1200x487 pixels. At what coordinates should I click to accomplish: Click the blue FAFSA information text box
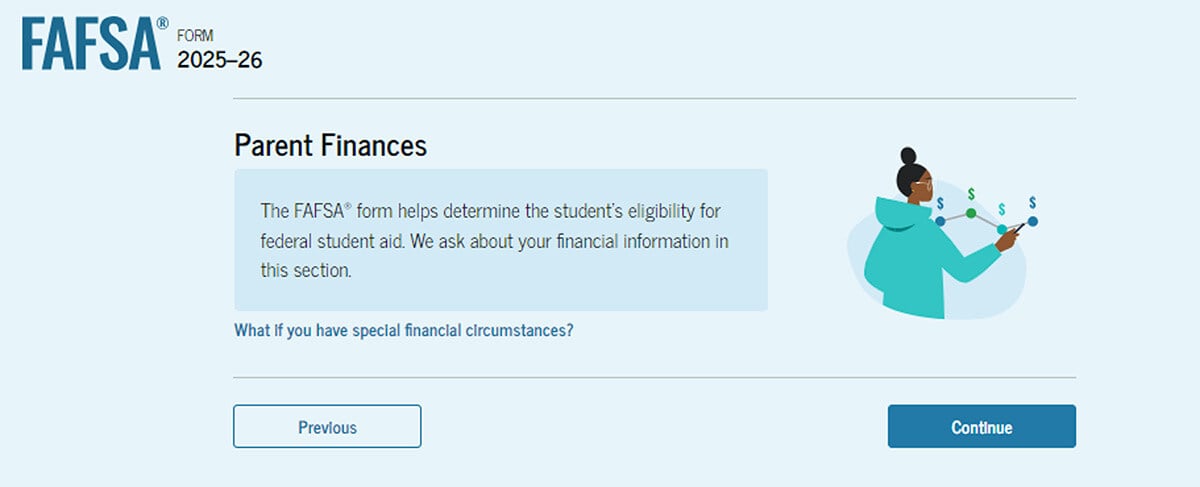point(501,240)
